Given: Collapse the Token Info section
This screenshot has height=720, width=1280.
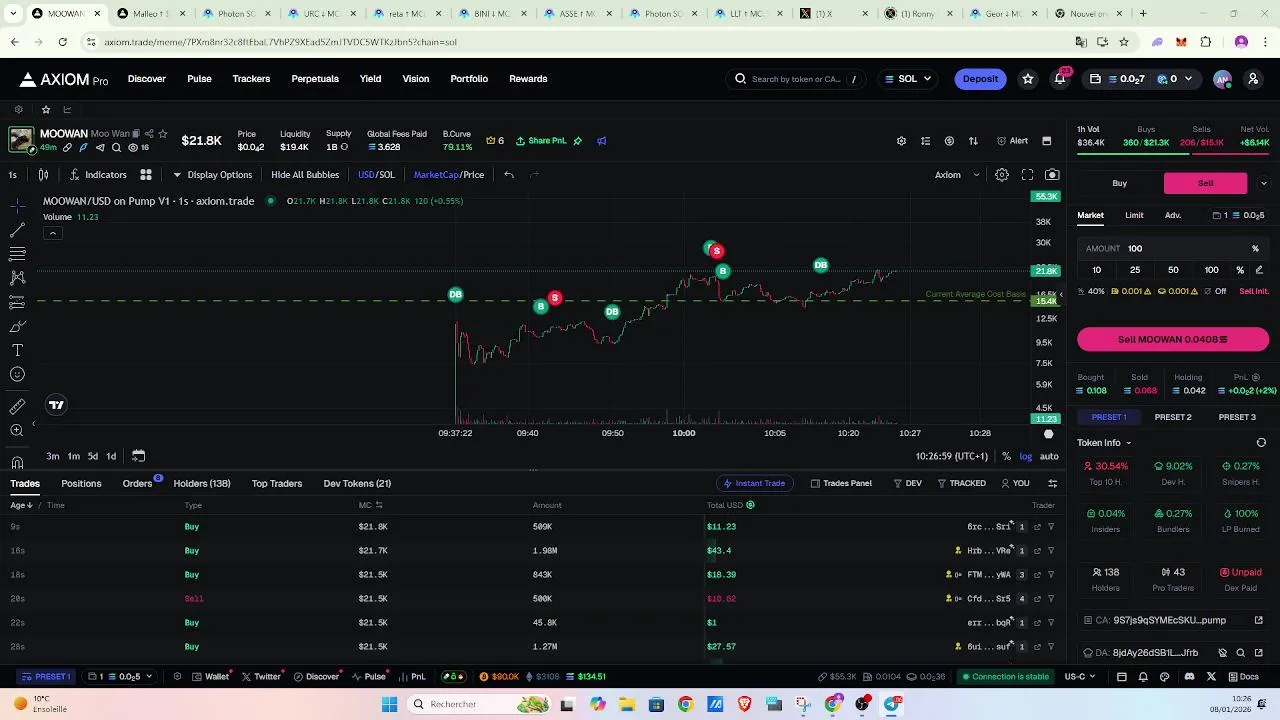Looking at the screenshot, I should tap(1104, 443).
